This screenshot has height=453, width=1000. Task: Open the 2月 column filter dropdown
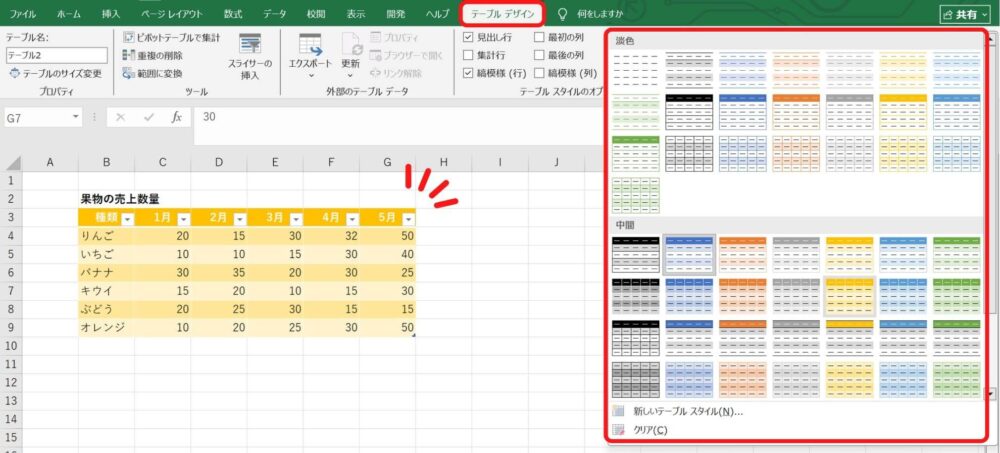[240, 219]
